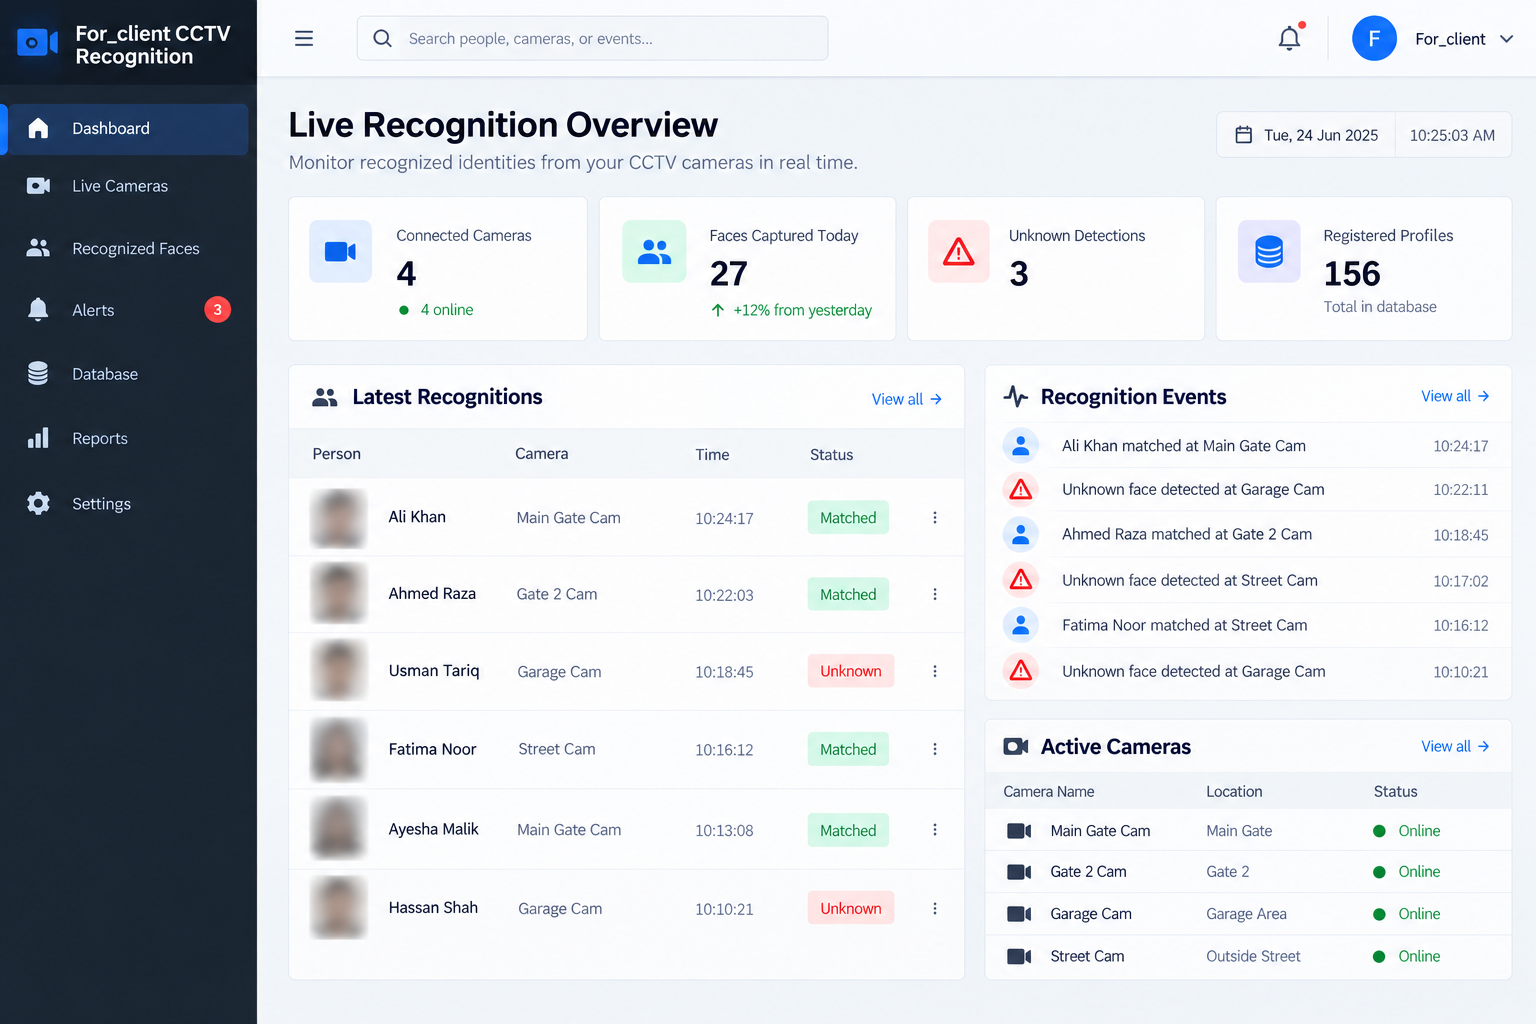Select the Ali Khan matched at Main Gate event
Viewport: 1536px width, 1024px height.
(1247, 446)
